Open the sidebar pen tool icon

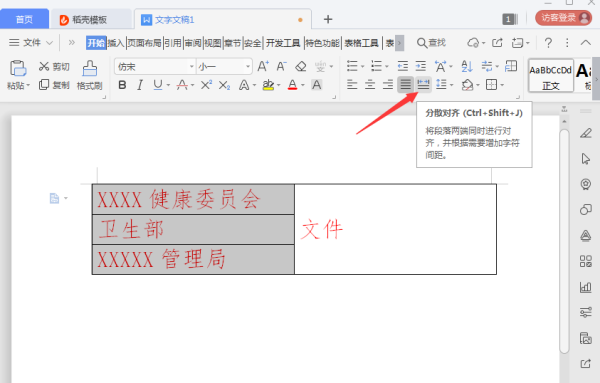[x=586, y=133]
